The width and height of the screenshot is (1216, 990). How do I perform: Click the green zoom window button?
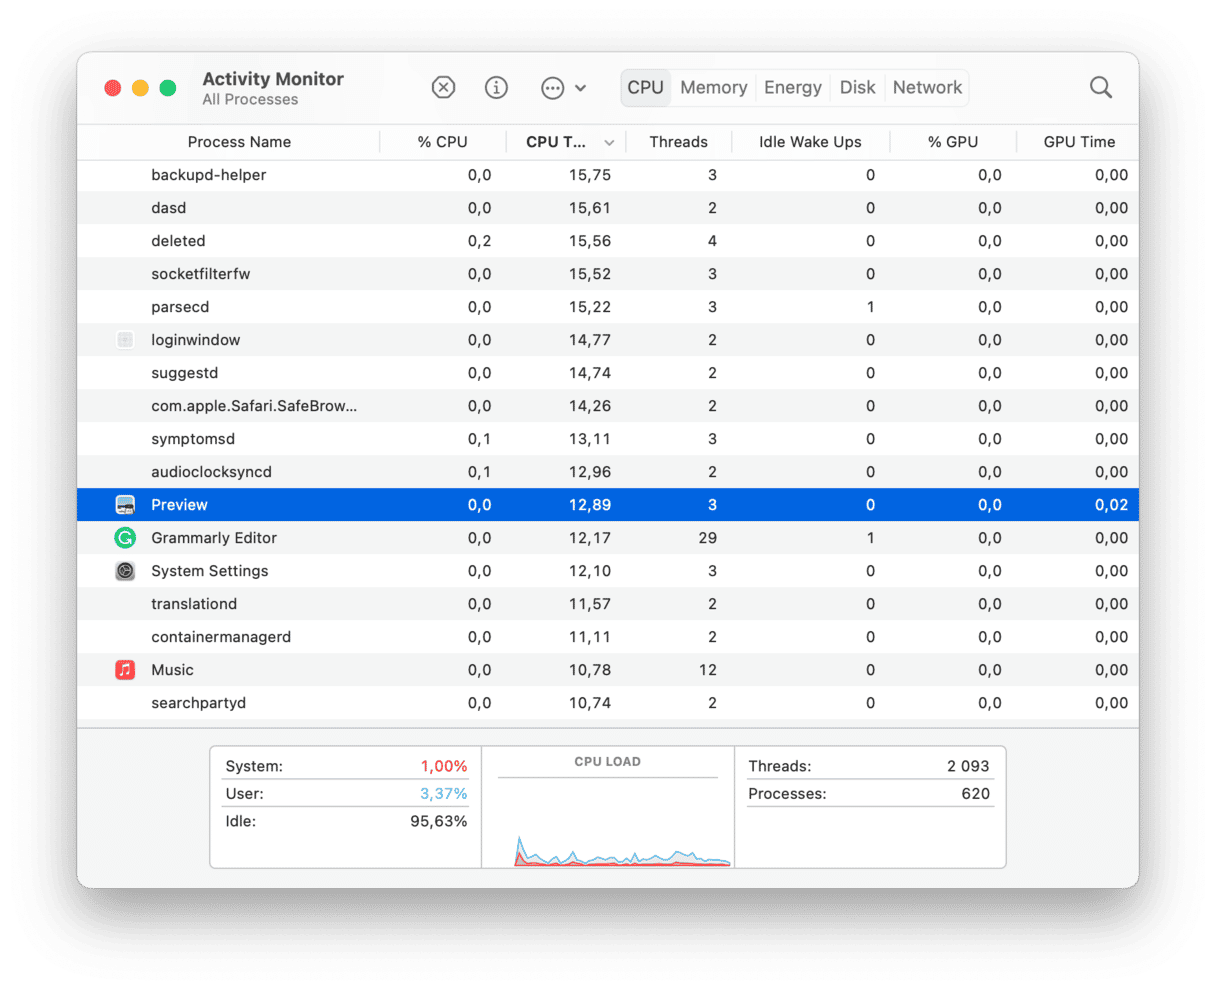168,88
